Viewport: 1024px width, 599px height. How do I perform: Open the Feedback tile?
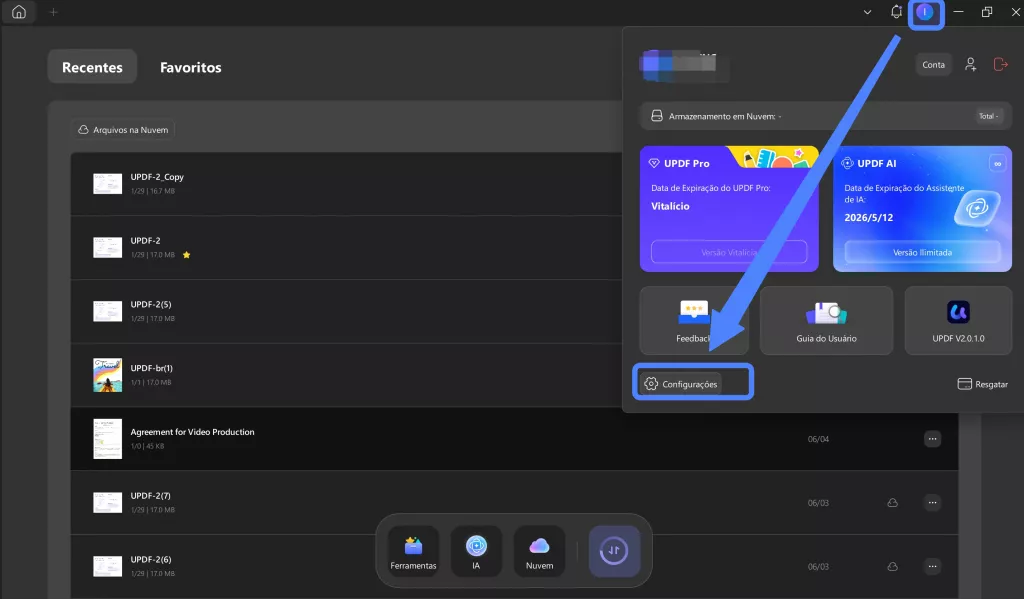click(x=694, y=320)
